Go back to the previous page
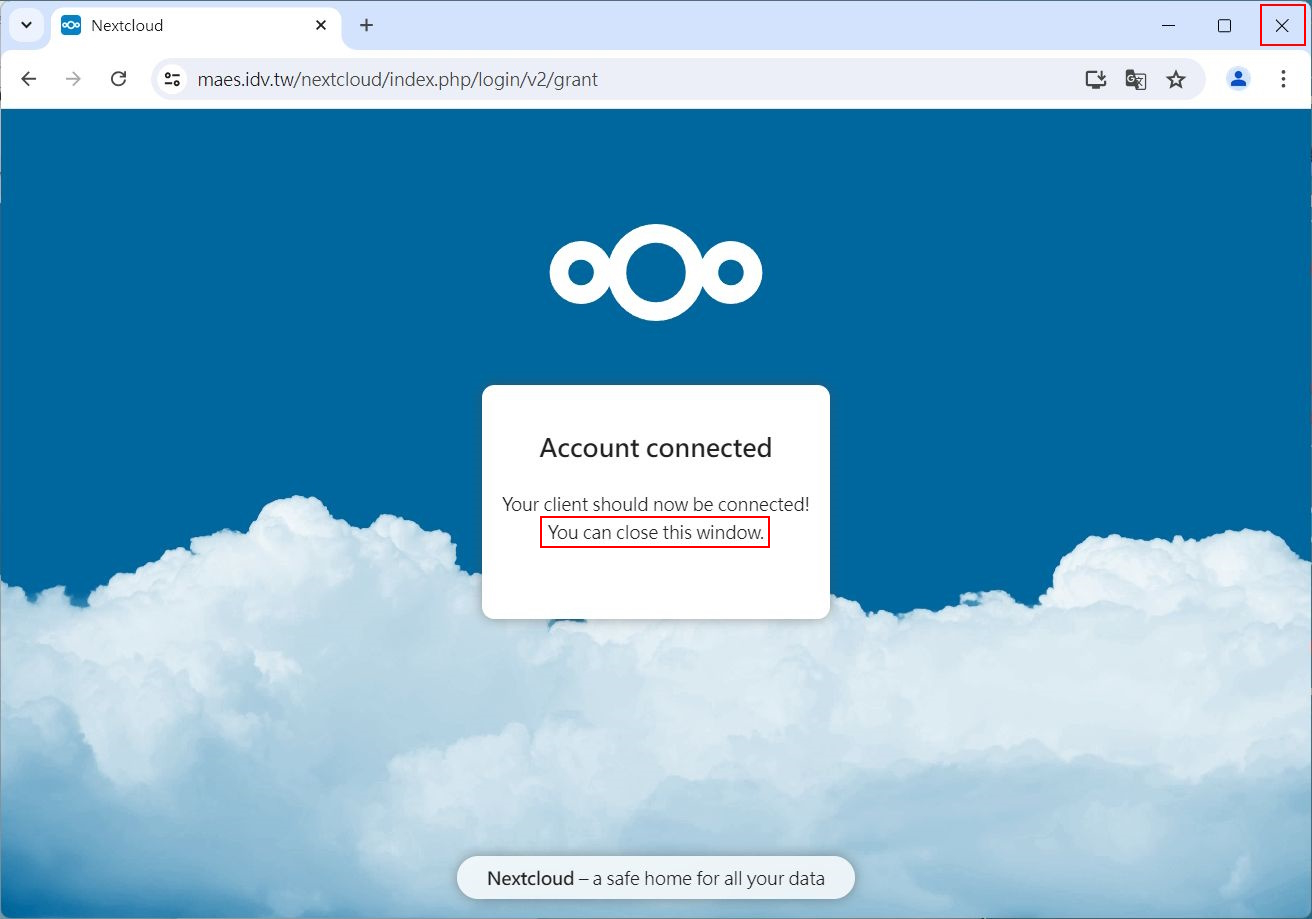 click(29, 79)
